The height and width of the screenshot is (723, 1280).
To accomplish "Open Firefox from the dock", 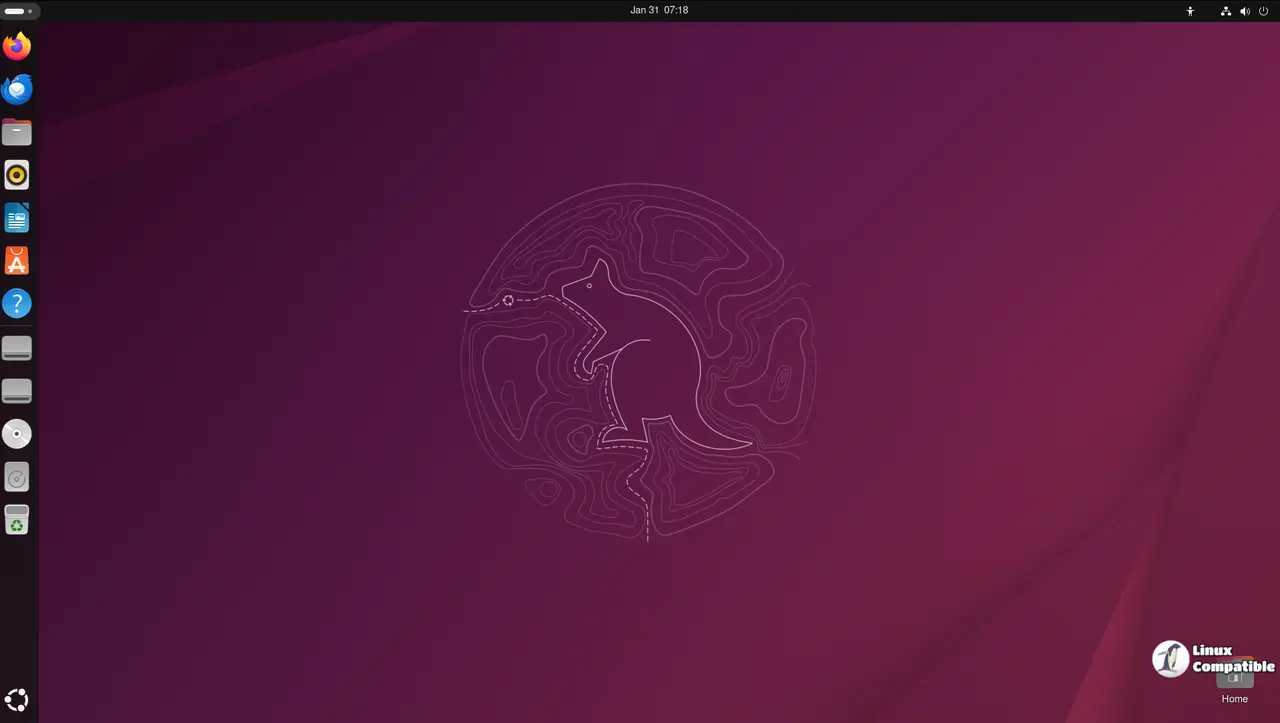I will click(17, 45).
